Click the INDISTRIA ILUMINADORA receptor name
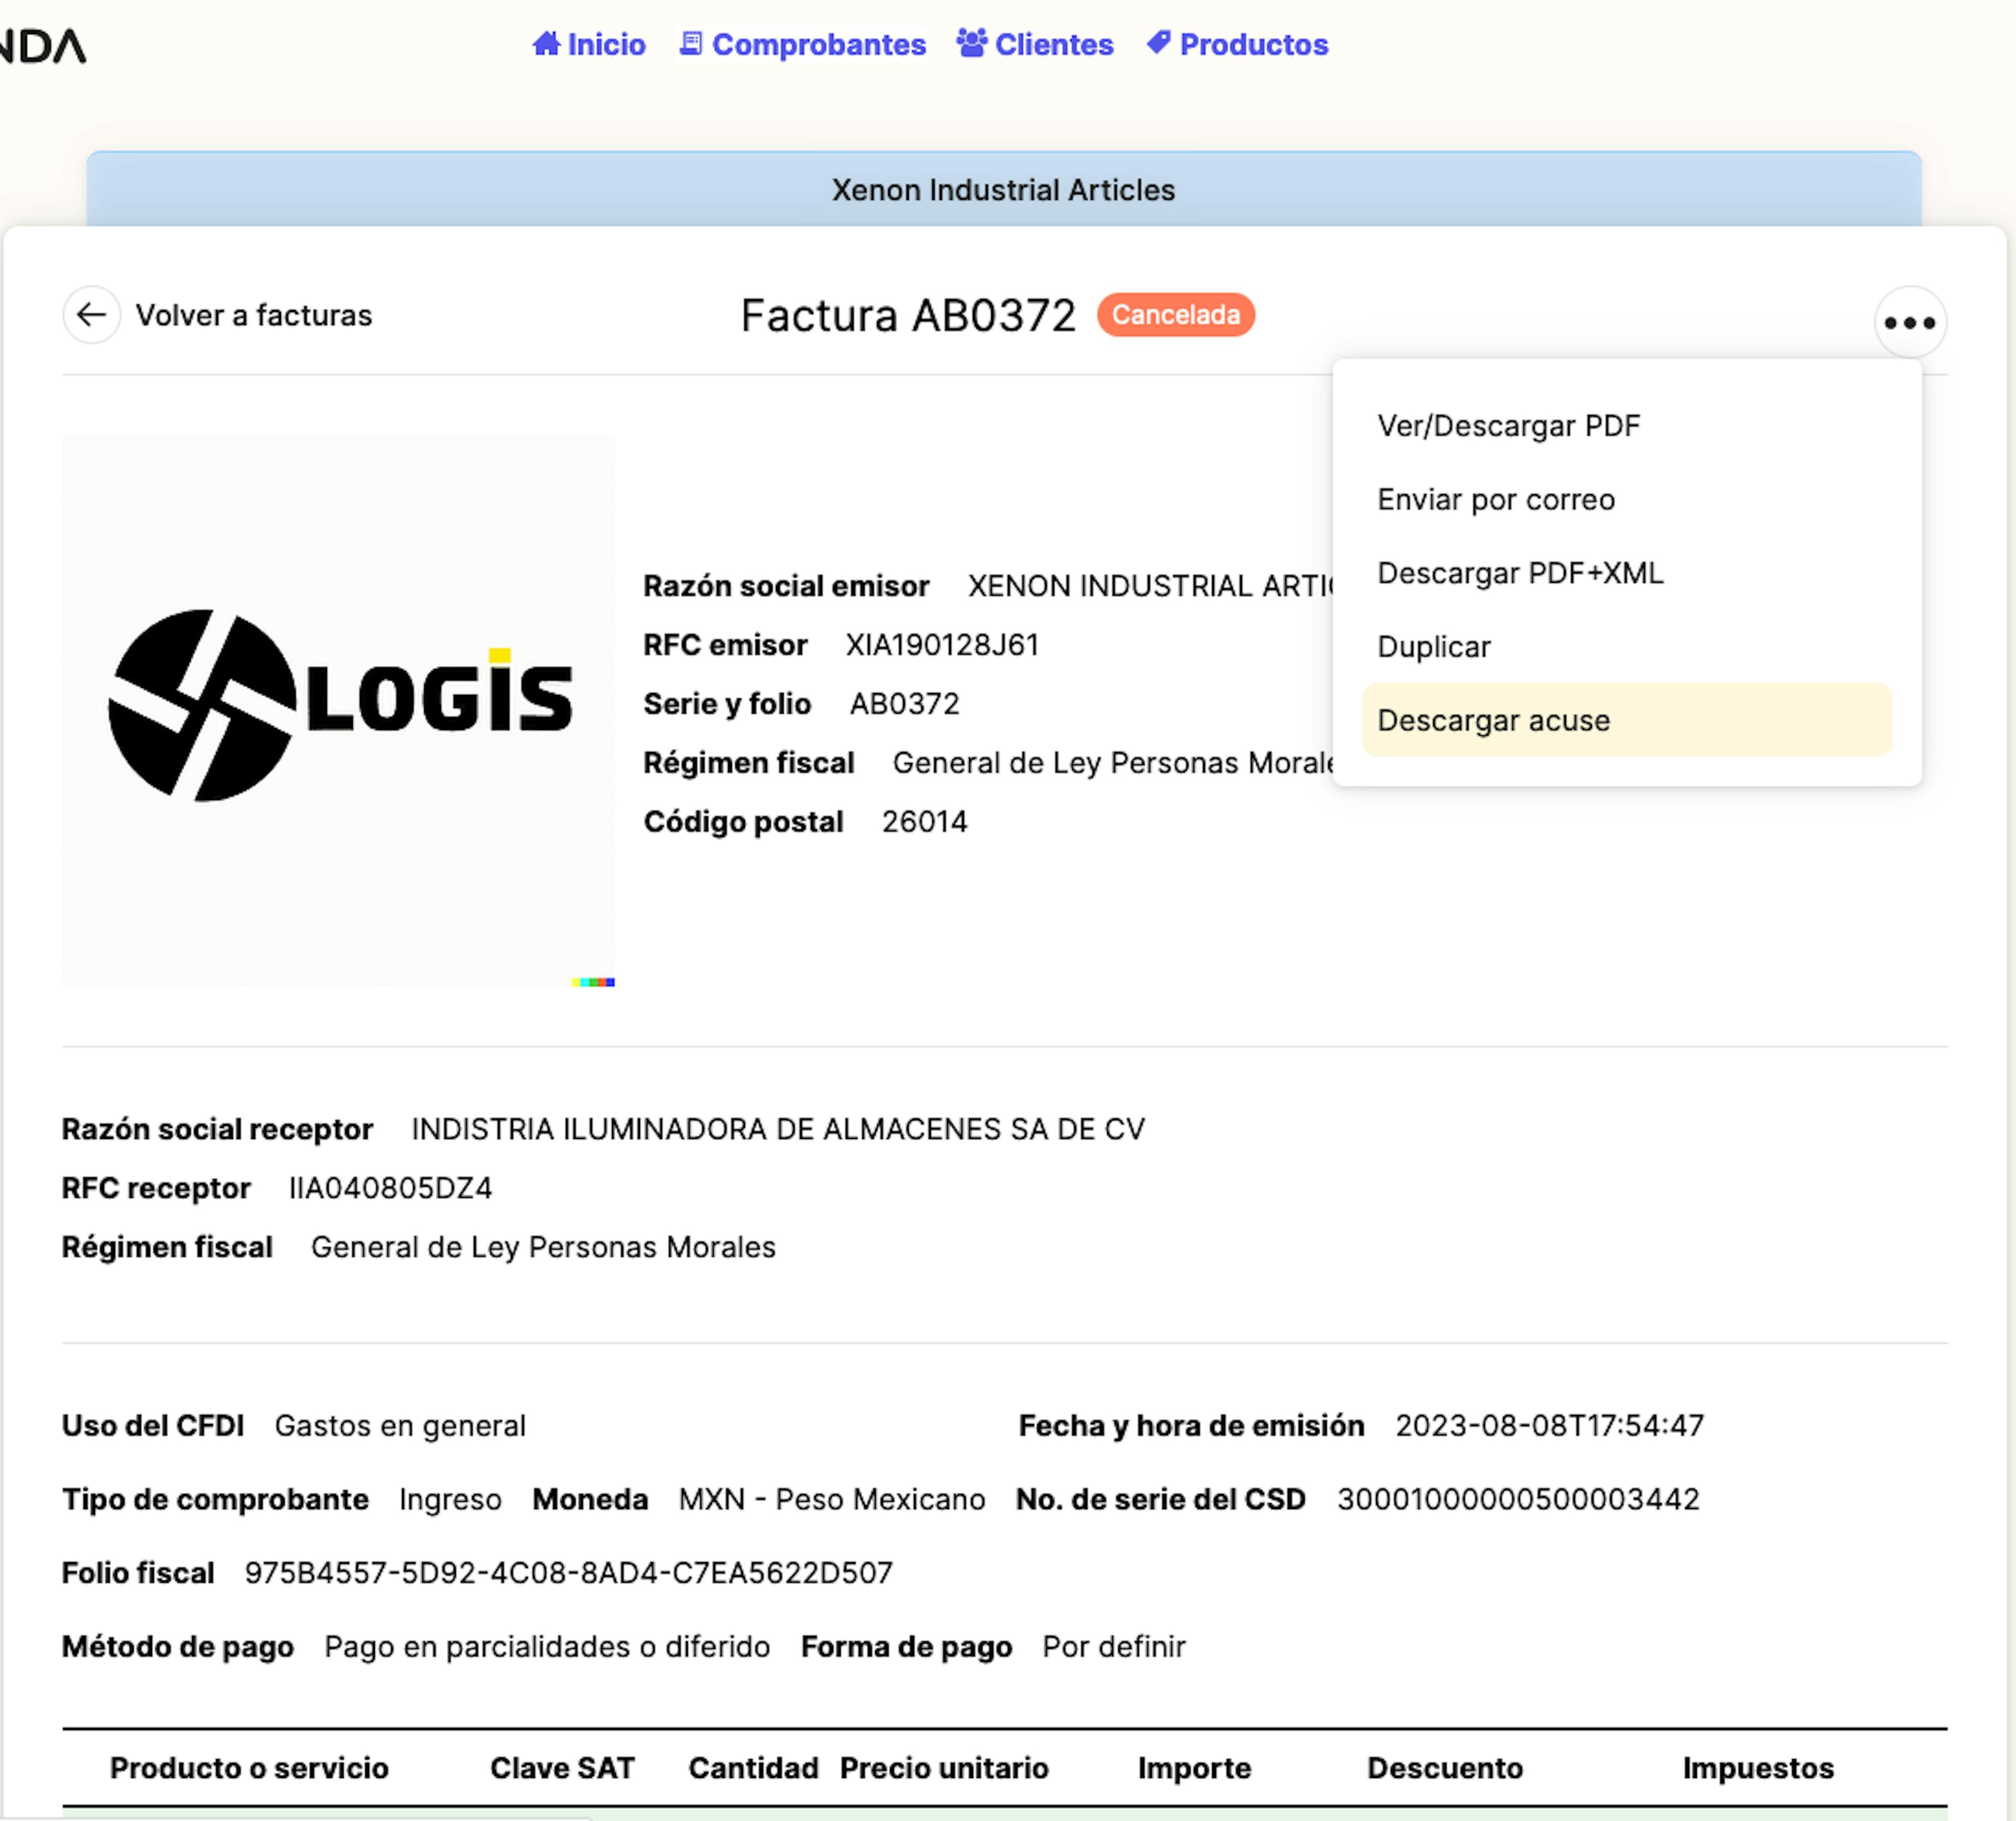The width and height of the screenshot is (2016, 1821). pyautogui.click(x=778, y=1129)
